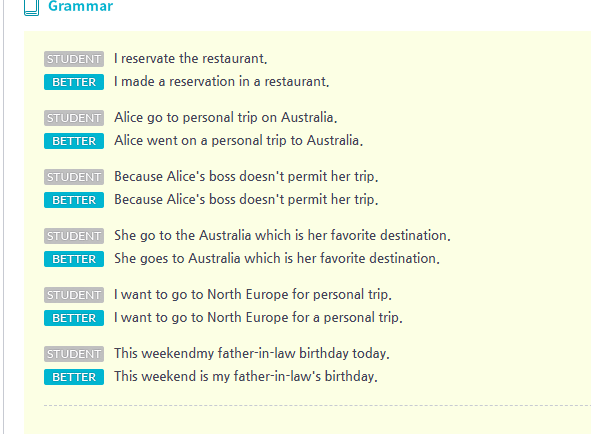Click BETTER badge beside 'She goes to Australia'
Screen dimensions: 591x434
point(74,259)
